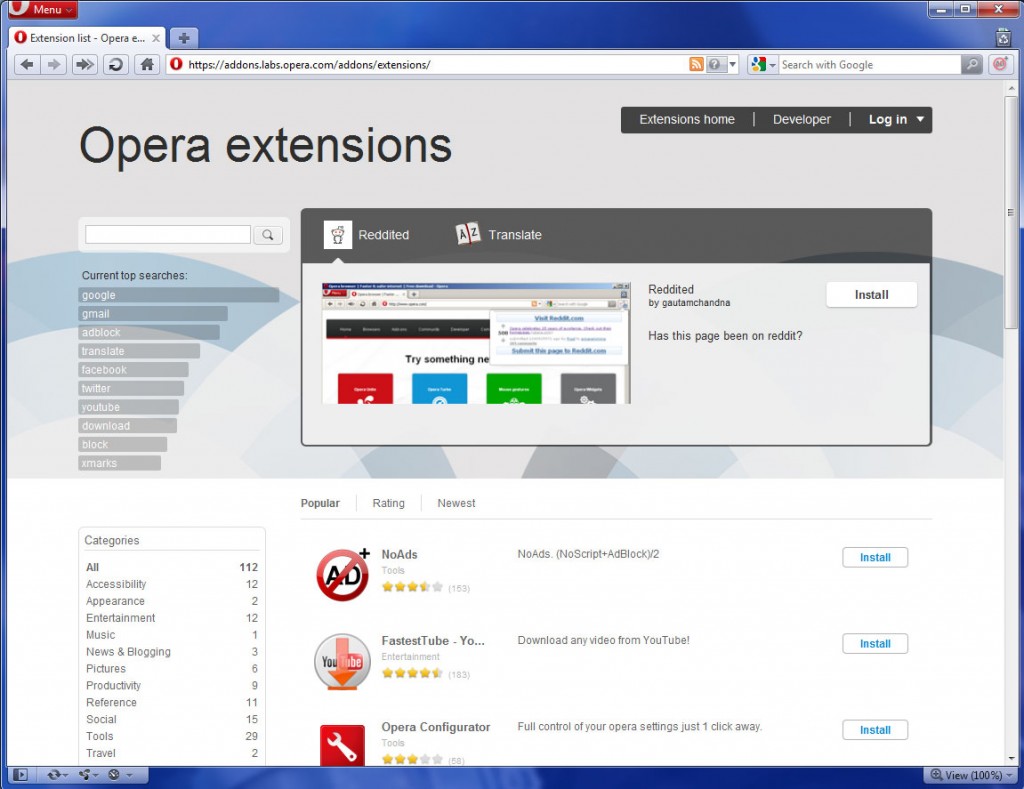Viewport: 1024px width, 789px height.
Task: Click the Reddited alien icon
Action: [338, 235]
